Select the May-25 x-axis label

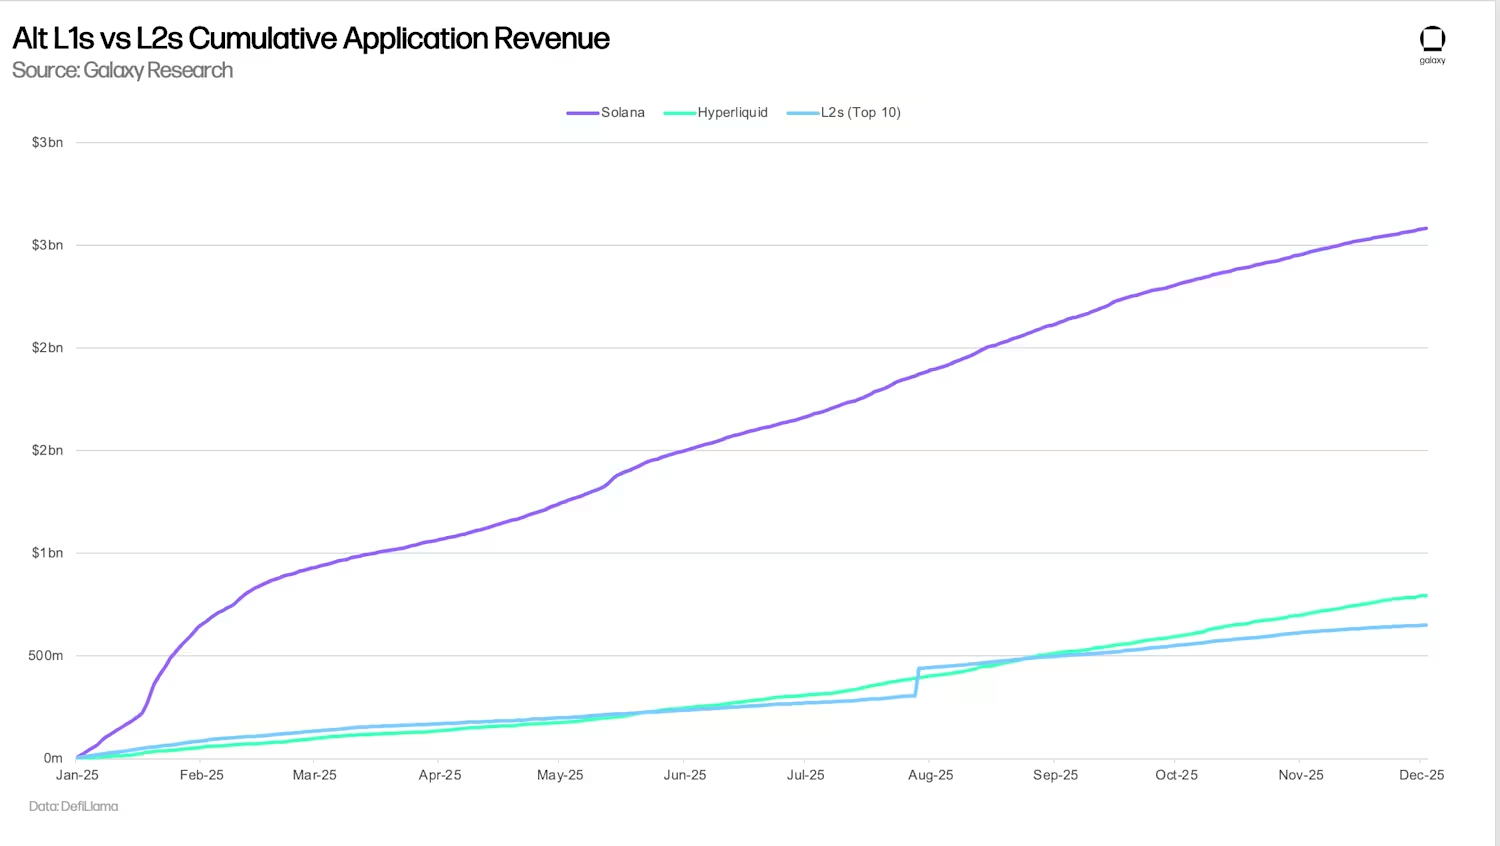[x=560, y=775]
